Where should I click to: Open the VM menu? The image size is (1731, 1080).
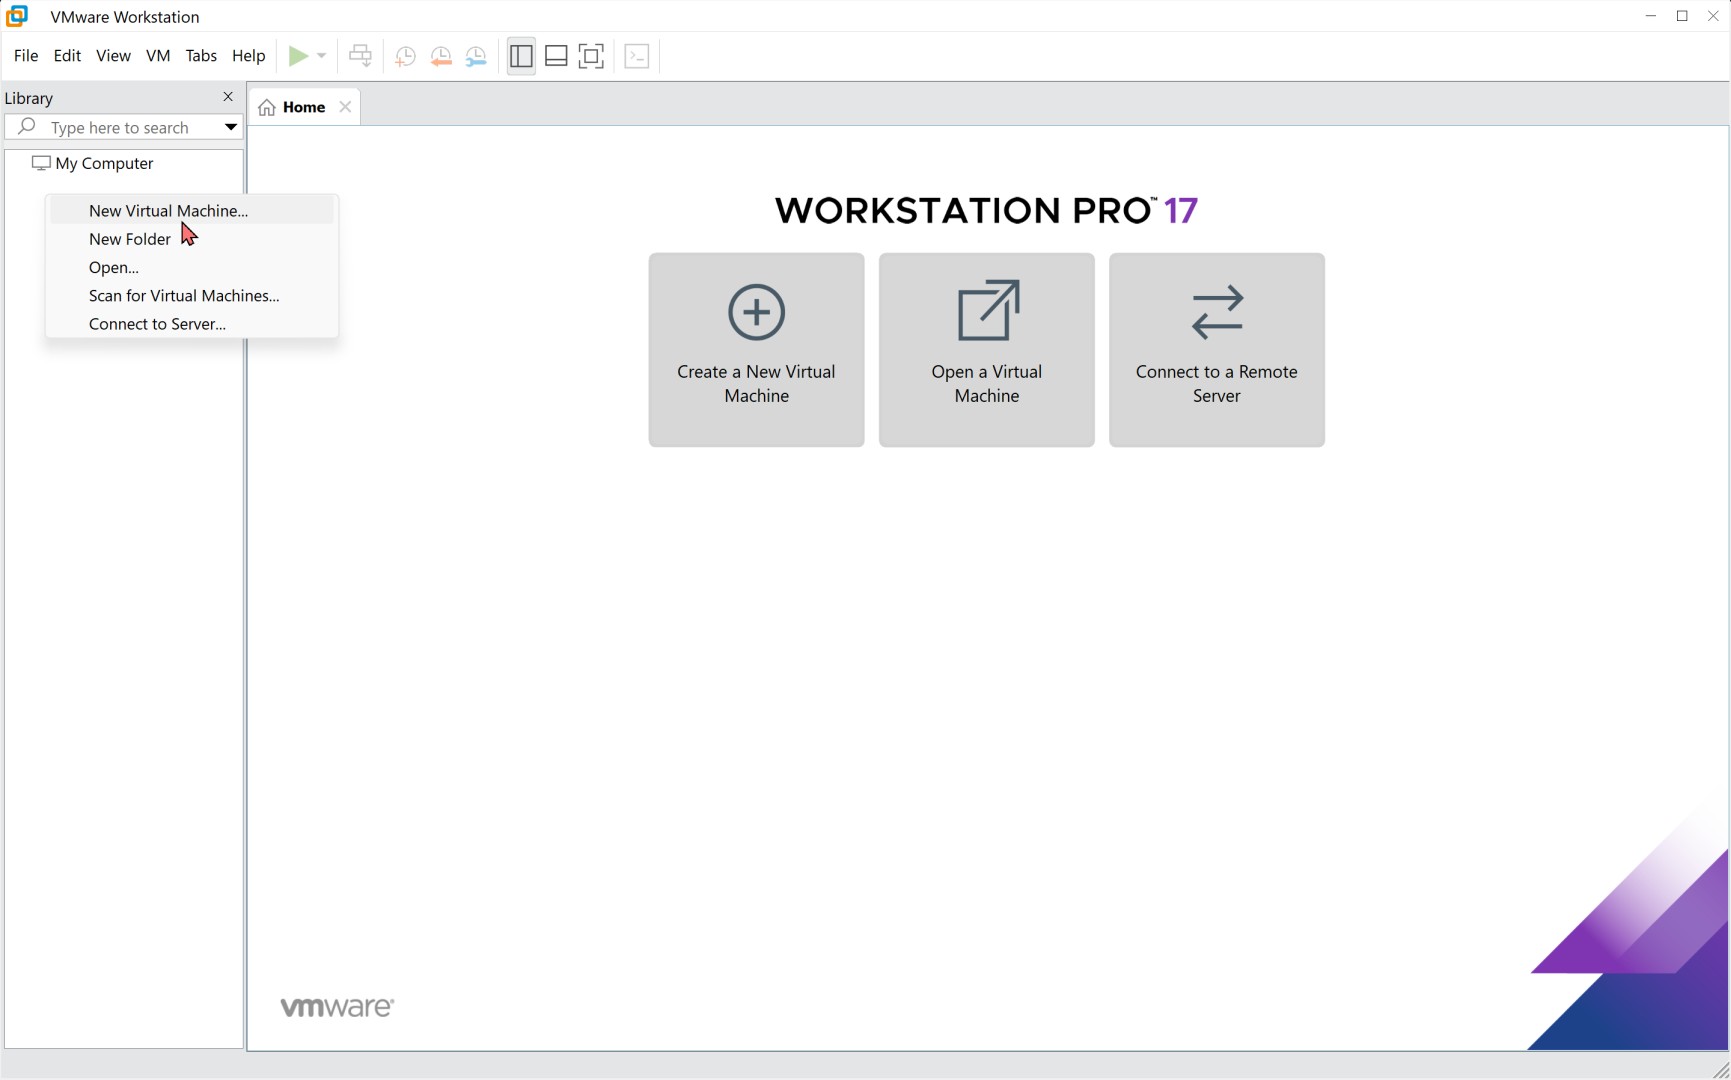click(158, 56)
